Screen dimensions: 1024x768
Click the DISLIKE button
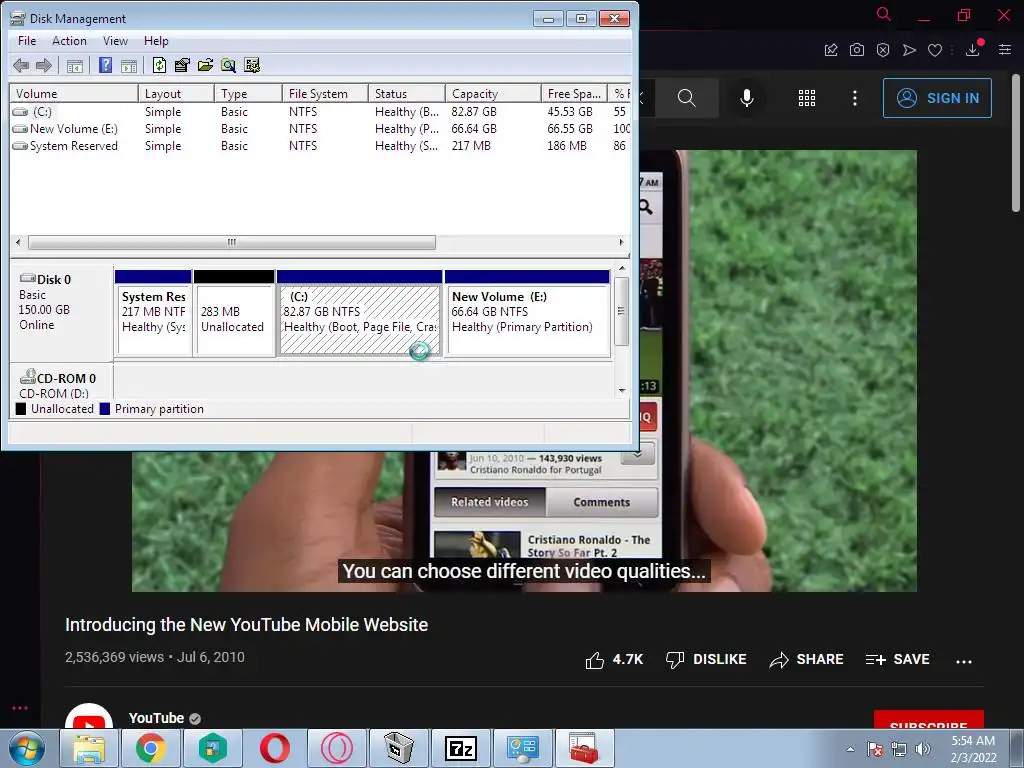click(706, 660)
